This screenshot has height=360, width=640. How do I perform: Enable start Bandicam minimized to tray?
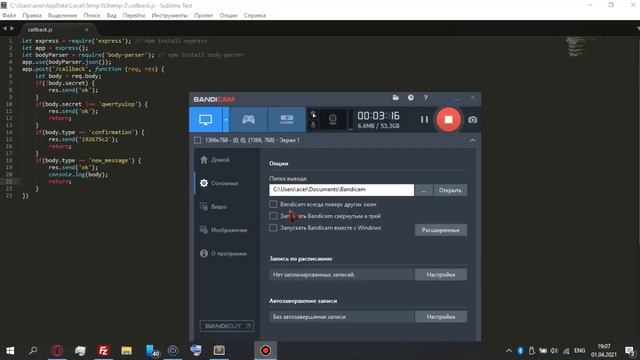coord(273,216)
